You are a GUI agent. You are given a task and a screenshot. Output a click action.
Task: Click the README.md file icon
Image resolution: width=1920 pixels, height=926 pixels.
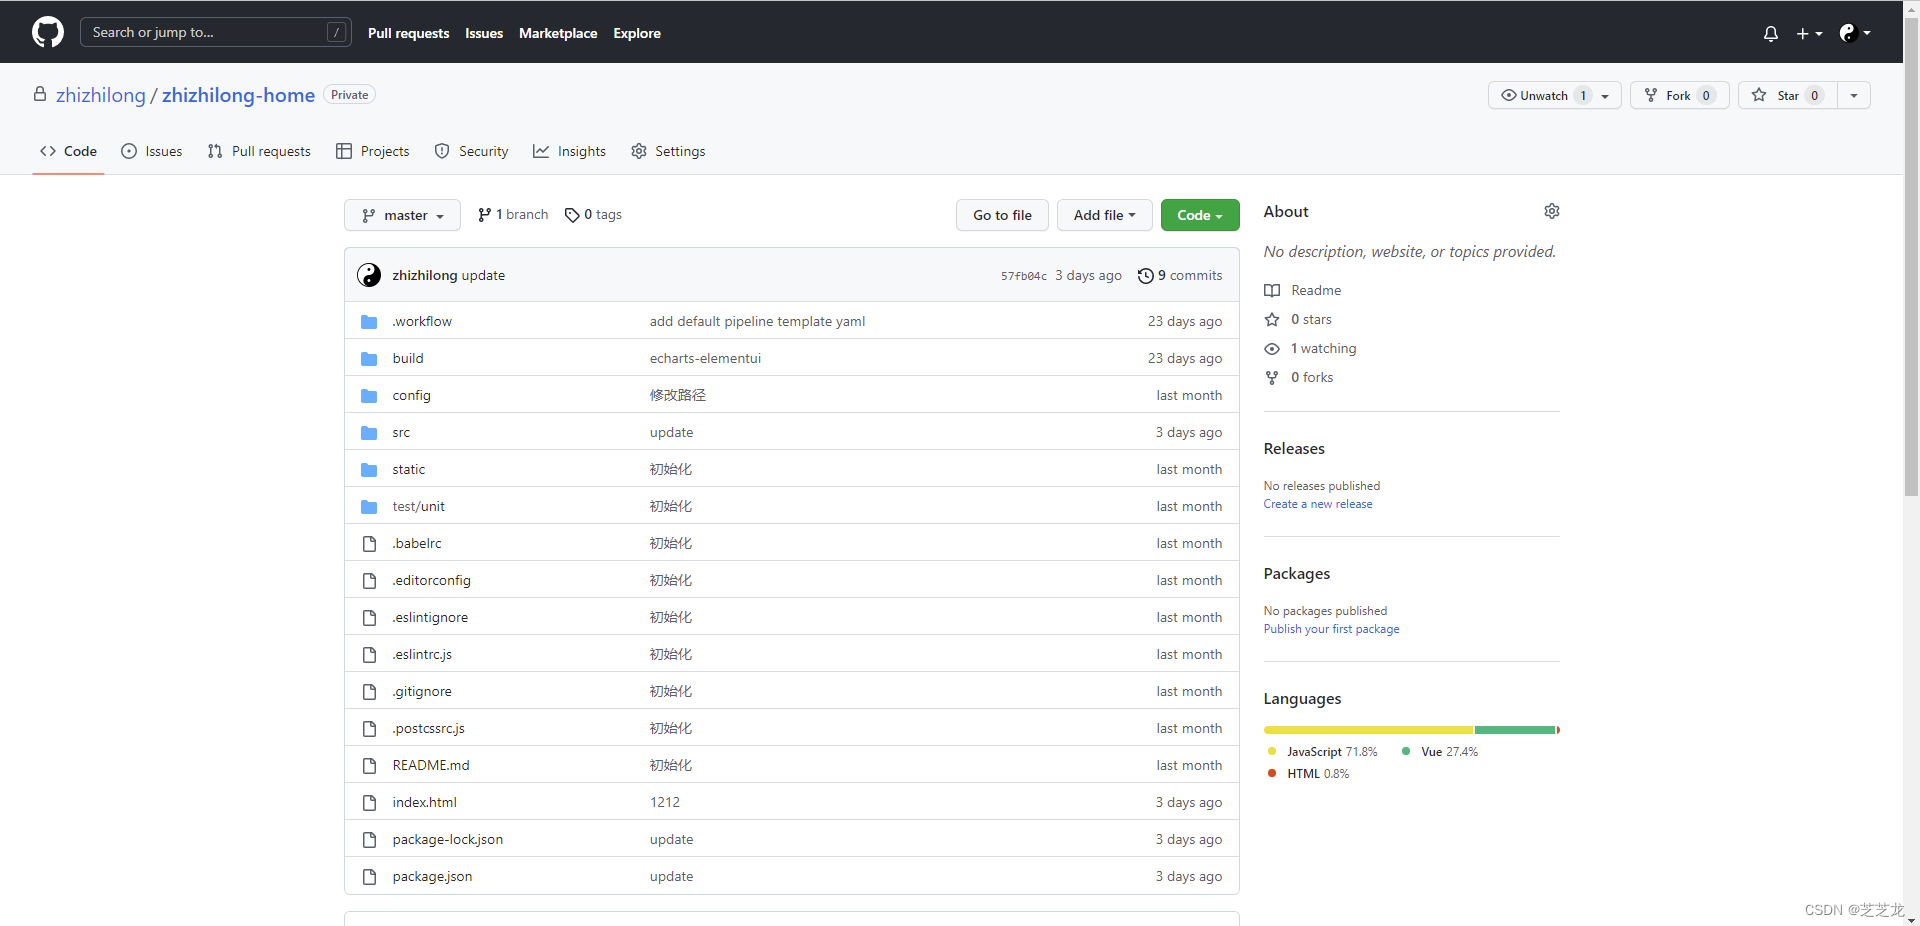pyautogui.click(x=369, y=766)
